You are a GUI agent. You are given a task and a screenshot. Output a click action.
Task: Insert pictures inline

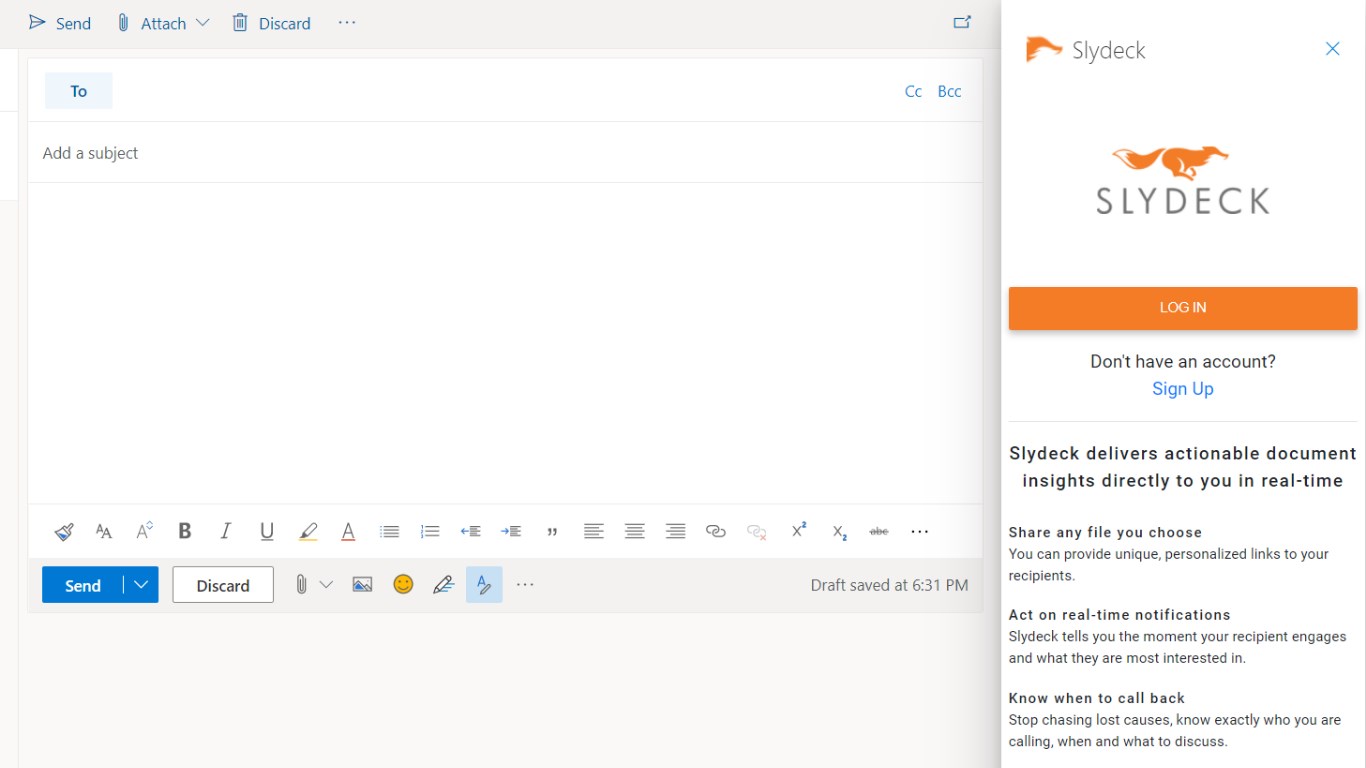362,585
